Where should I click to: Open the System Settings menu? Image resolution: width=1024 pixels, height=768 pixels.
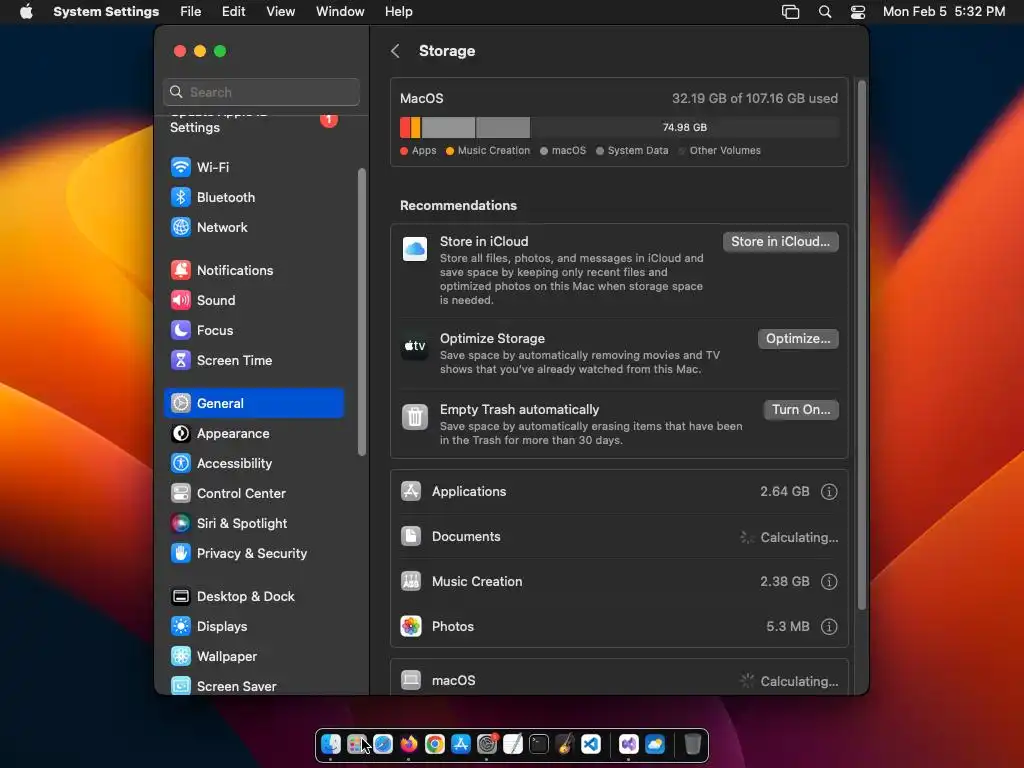click(x=106, y=12)
